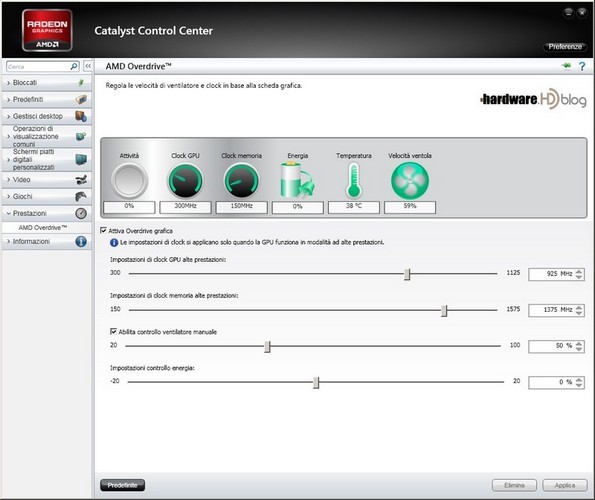595x500 pixels.
Task: Increase memory clock with up arrow
Action: pyautogui.click(x=579, y=307)
